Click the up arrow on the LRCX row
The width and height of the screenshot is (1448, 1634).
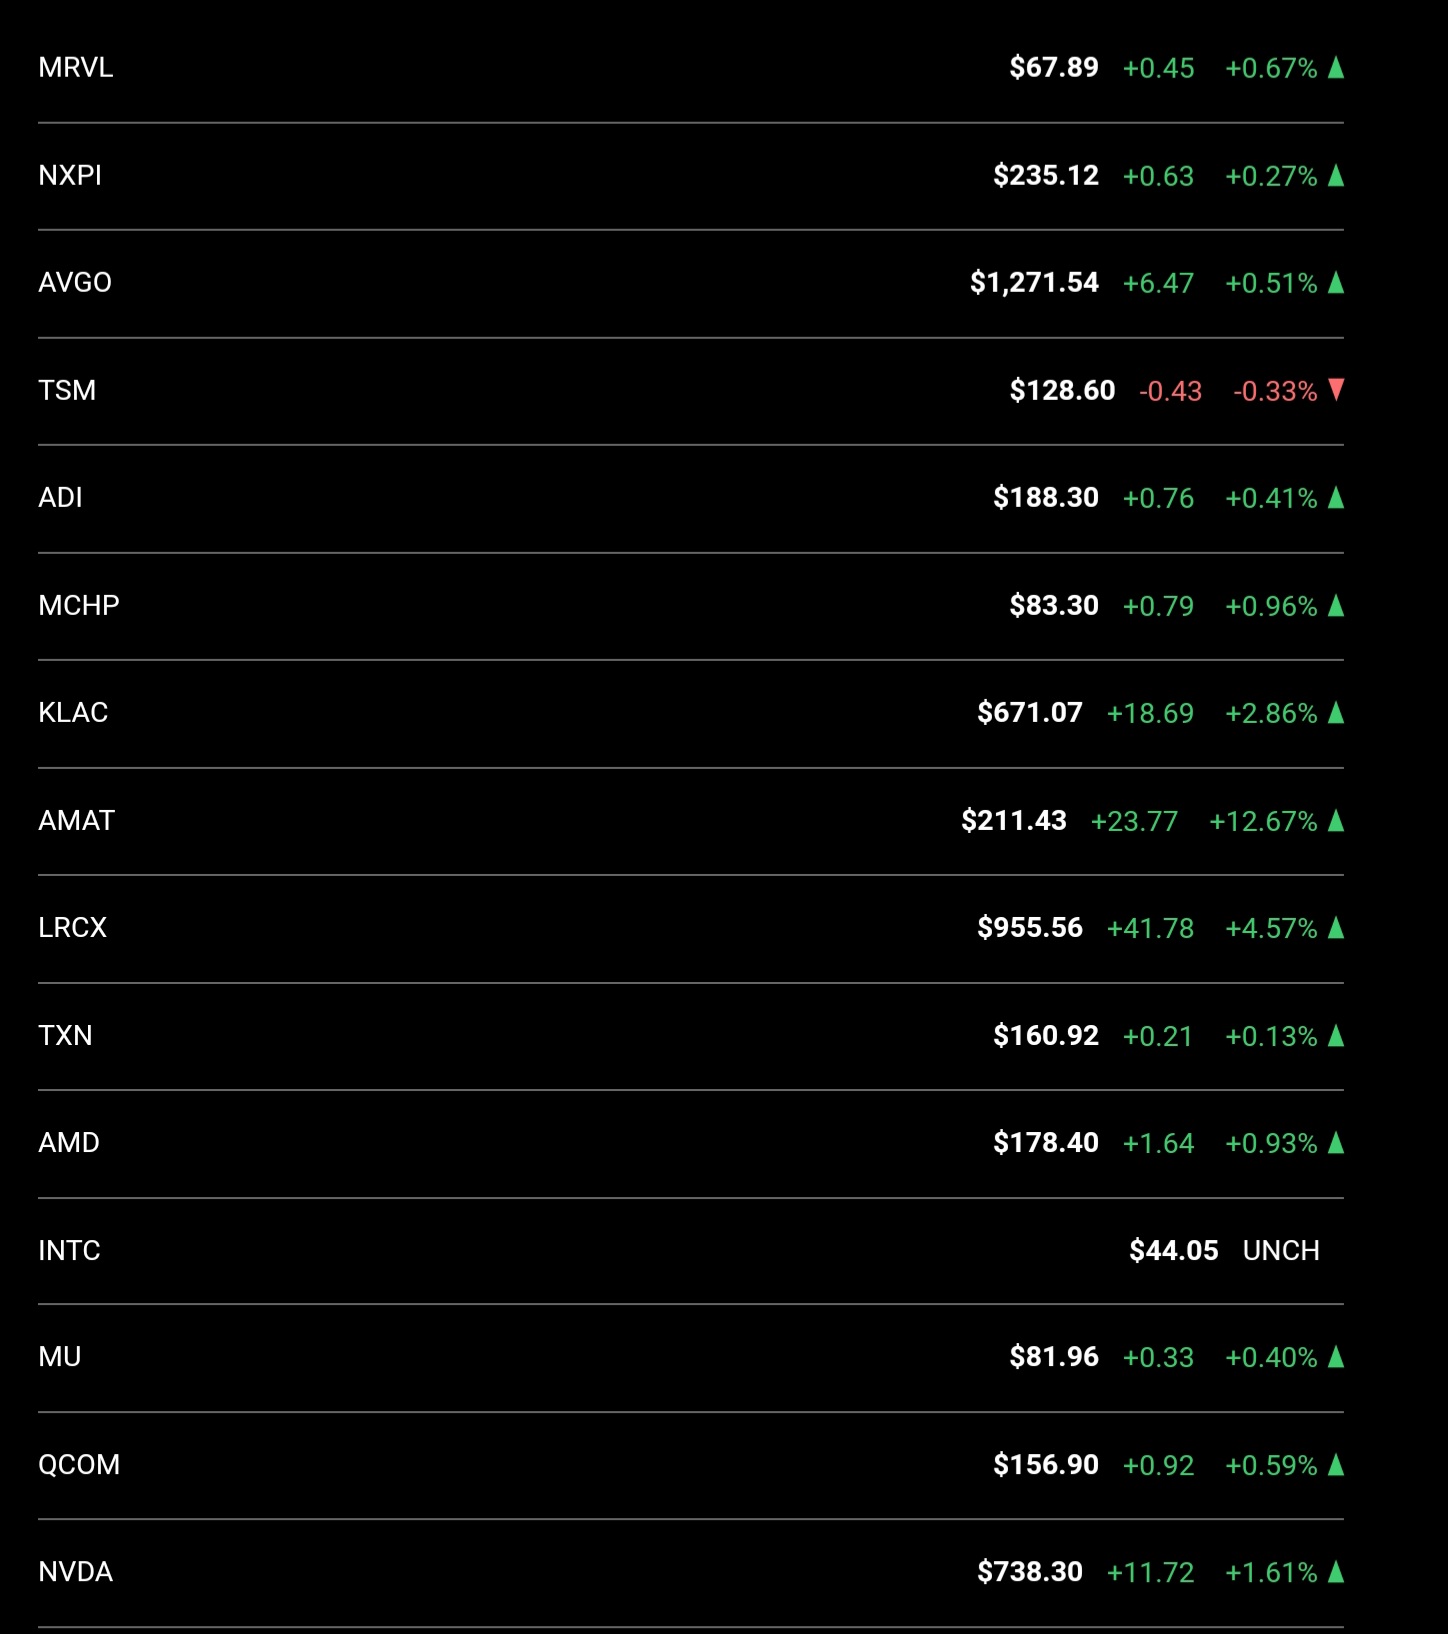[x=1336, y=928]
